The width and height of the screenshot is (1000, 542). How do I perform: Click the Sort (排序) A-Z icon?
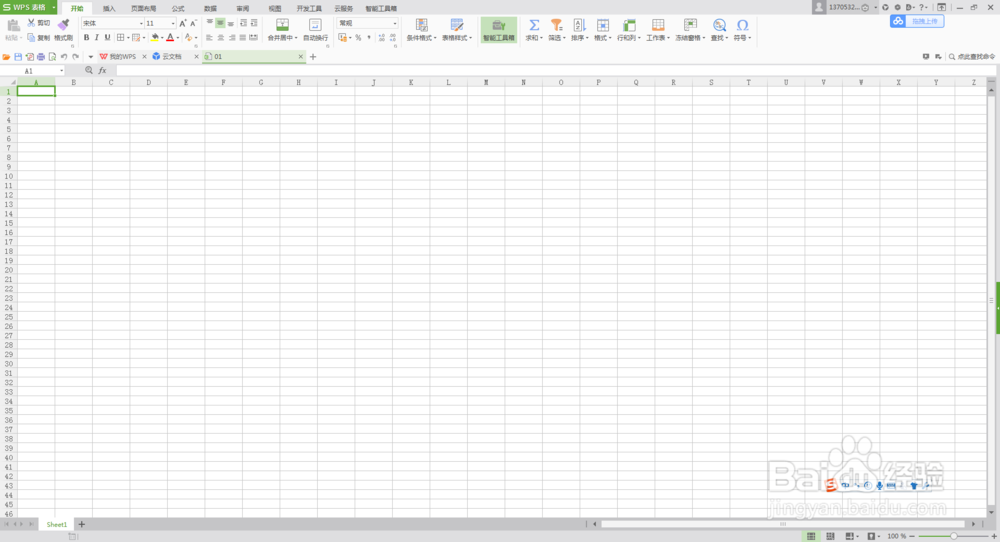[x=579, y=25]
